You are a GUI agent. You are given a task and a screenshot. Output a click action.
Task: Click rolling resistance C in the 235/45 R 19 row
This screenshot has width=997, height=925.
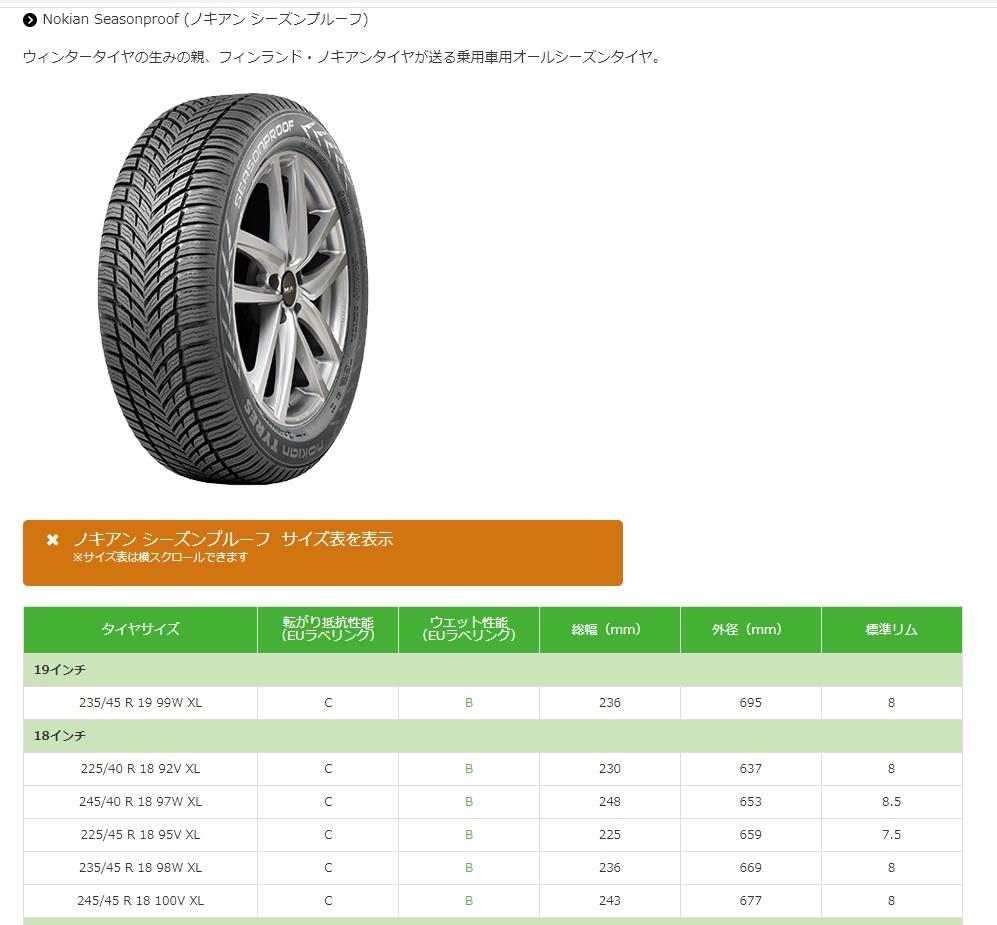[x=328, y=702]
